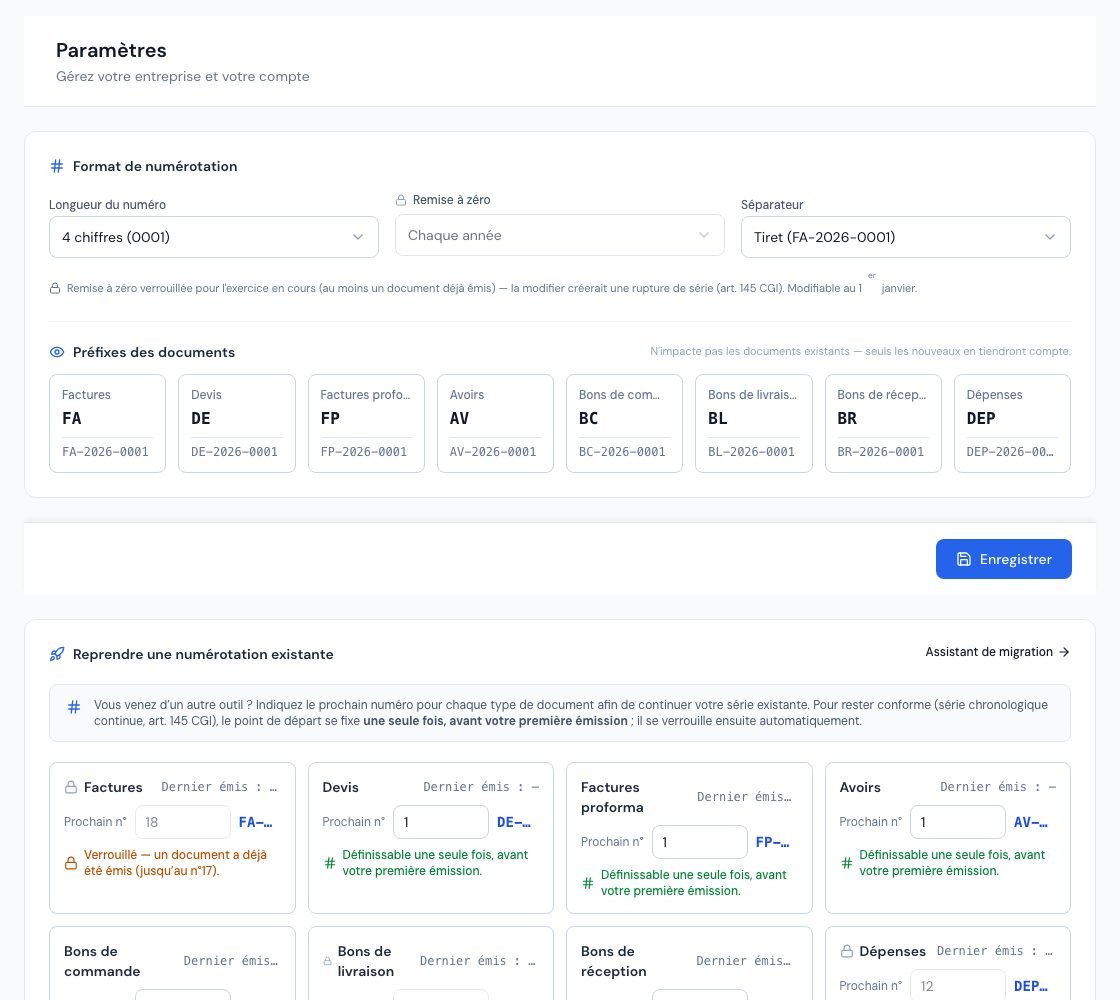
Task: Click the small lock icon by Bons de livraison
Action: coord(327,961)
